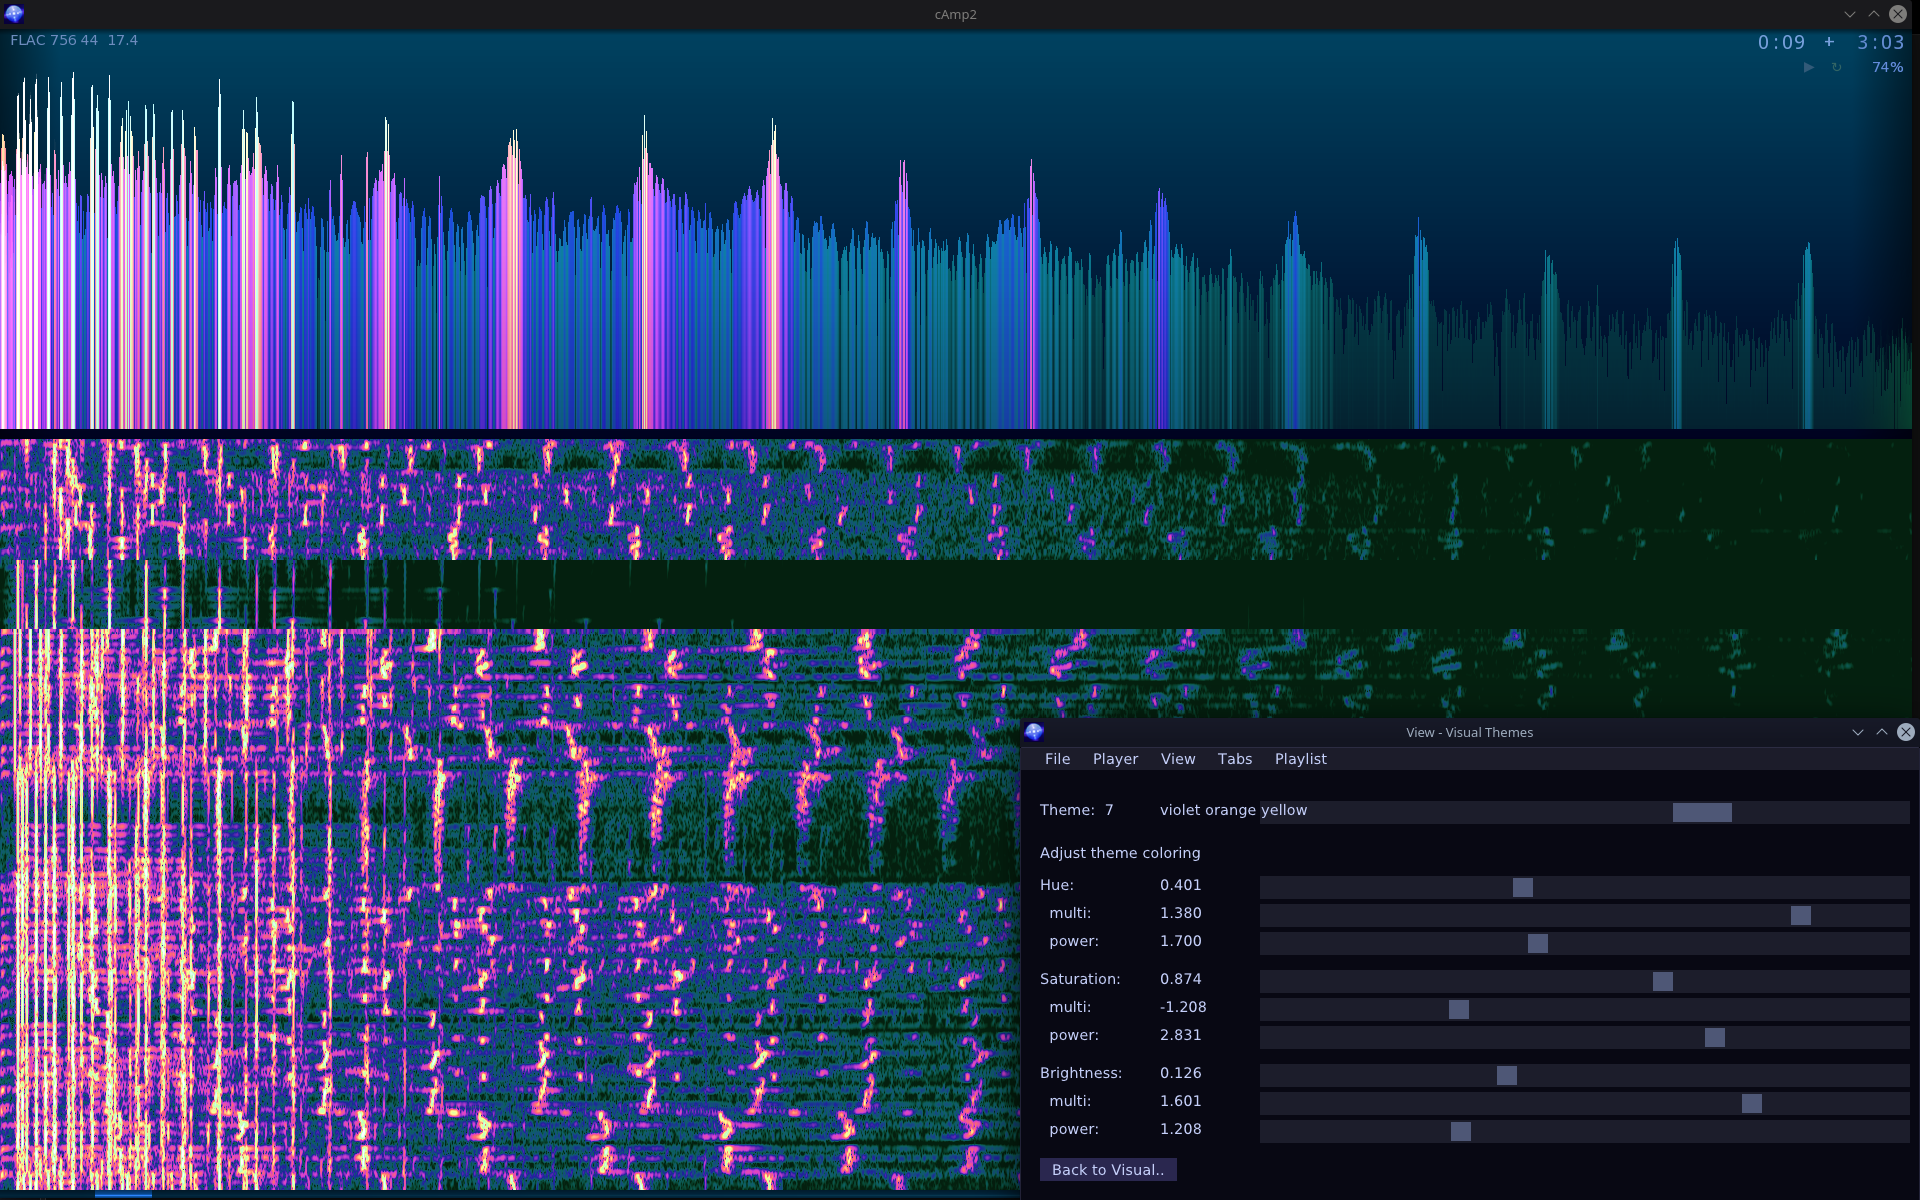Click the Theme: 7 label

(x=1076, y=810)
